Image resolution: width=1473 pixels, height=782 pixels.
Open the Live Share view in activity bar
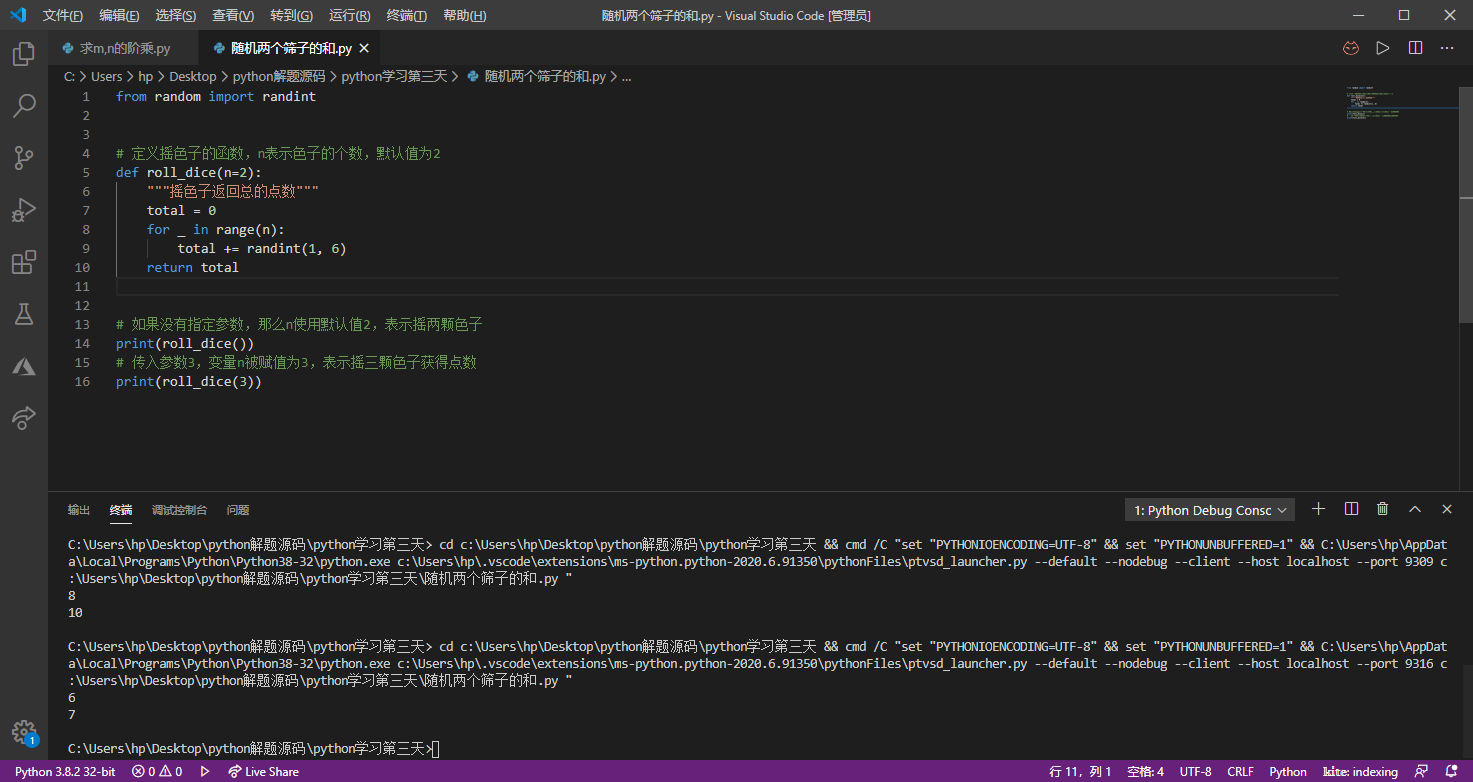(24, 418)
